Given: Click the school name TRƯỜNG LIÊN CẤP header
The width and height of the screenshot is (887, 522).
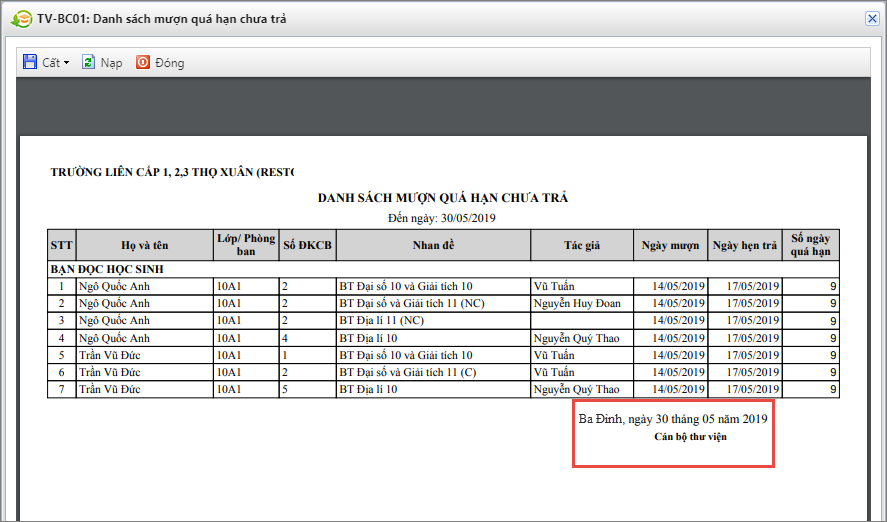Looking at the screenshot, I should (172, 172).
